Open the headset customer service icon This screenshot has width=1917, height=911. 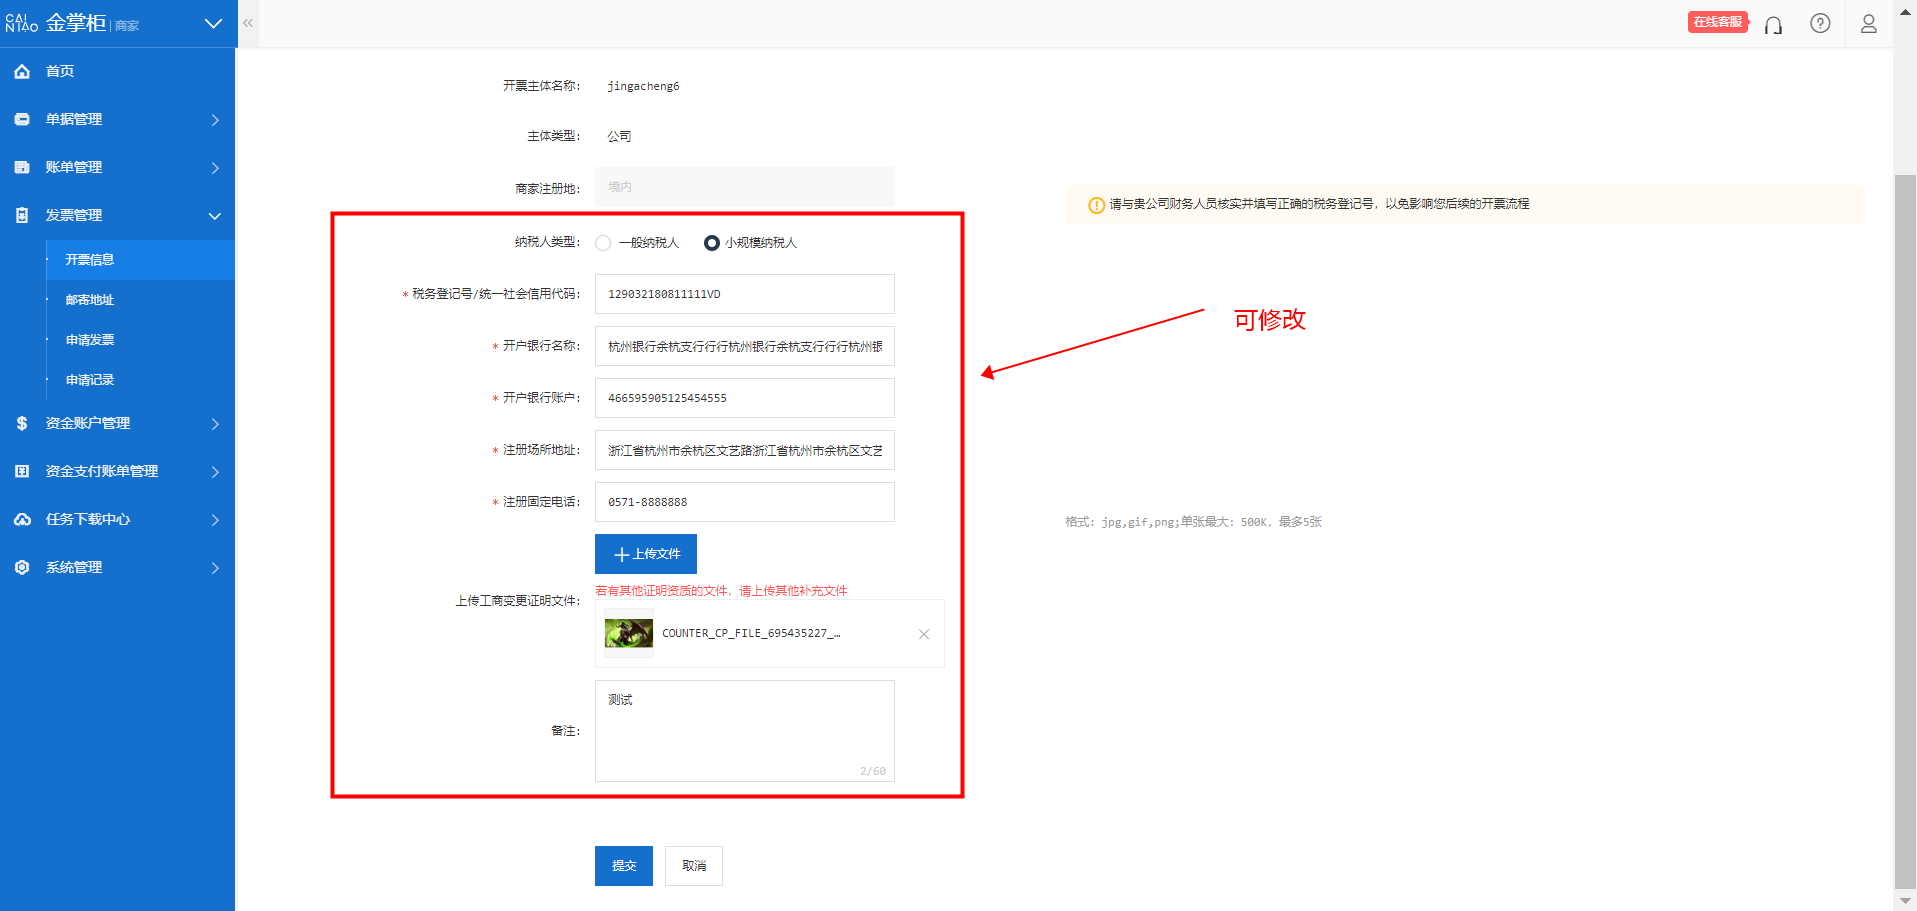point(1773,25)
